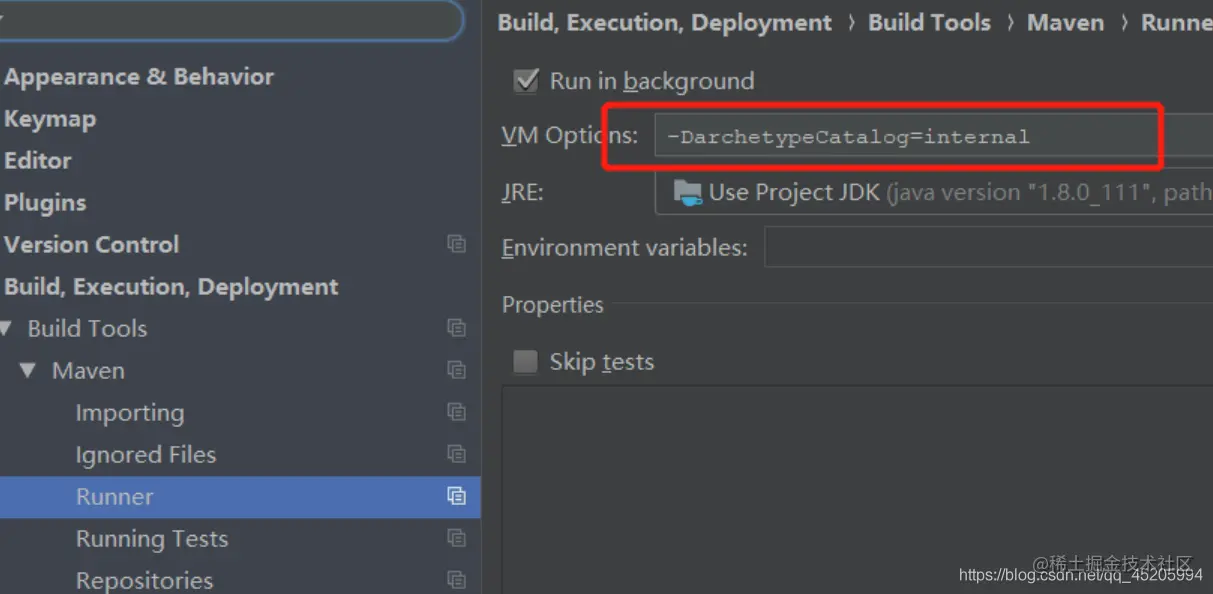Click project-level icon beside Runner
Screen dimensions: 1213x594
457,496
